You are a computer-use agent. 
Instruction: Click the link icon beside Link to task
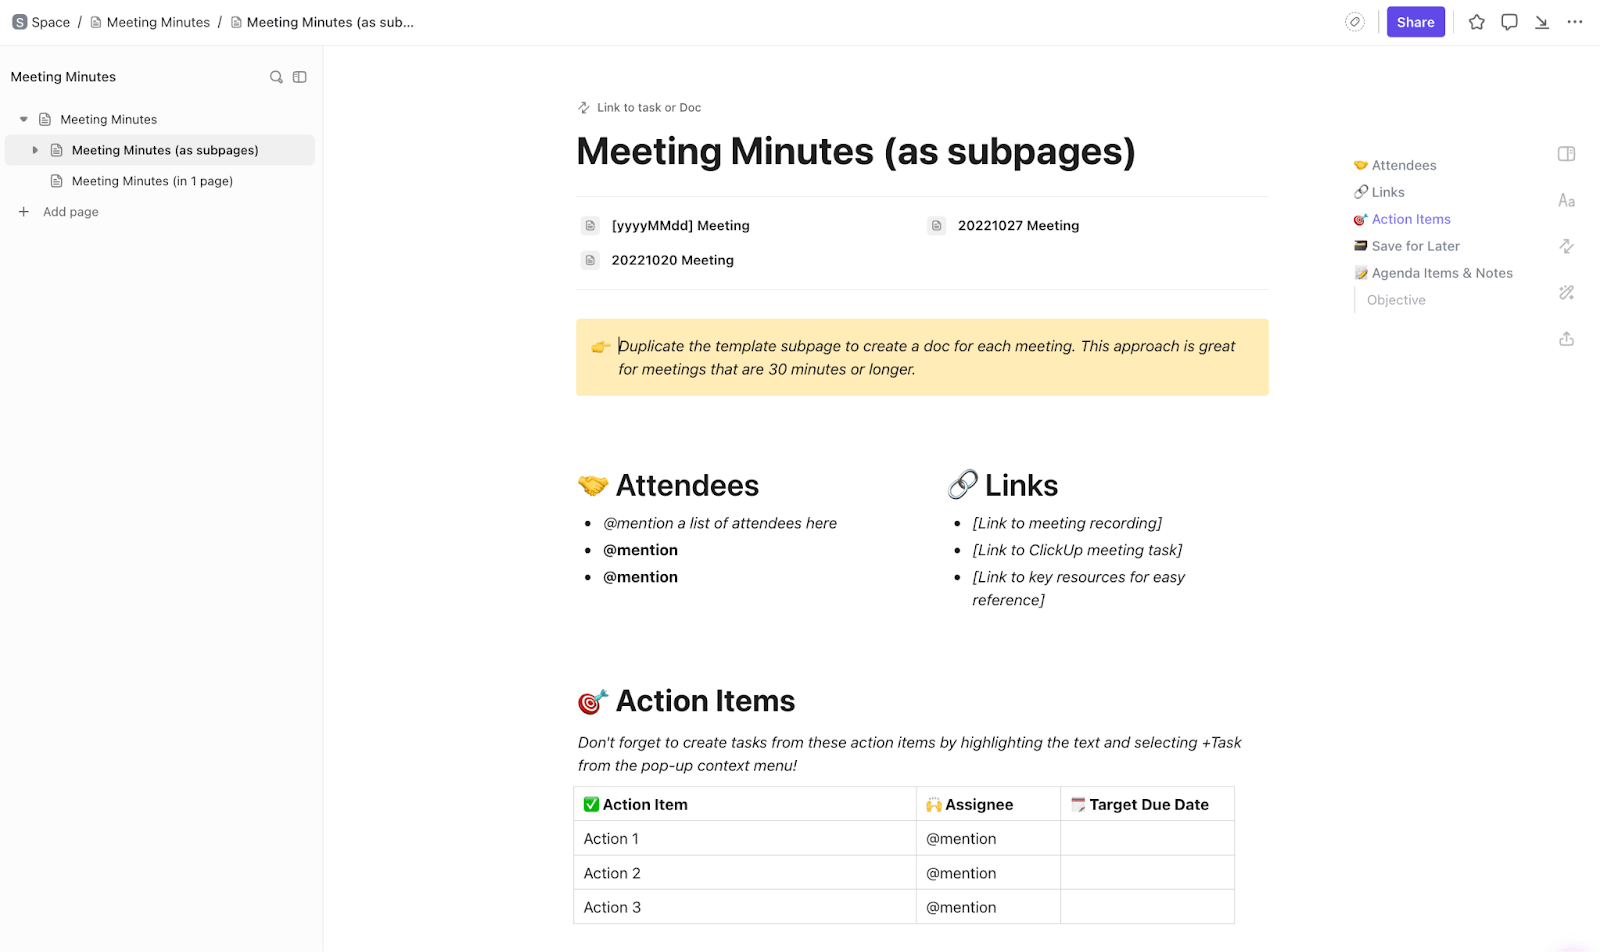click(x=584, y=108)
